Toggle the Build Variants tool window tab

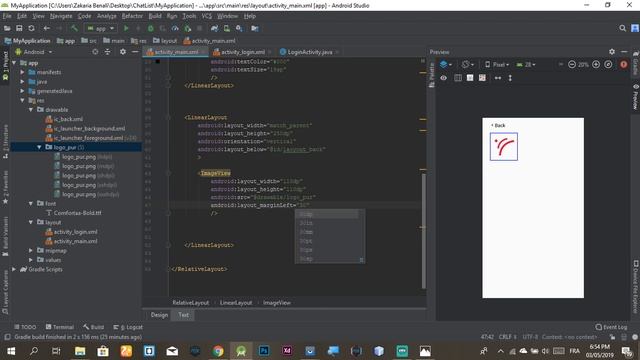click(5, 236)
